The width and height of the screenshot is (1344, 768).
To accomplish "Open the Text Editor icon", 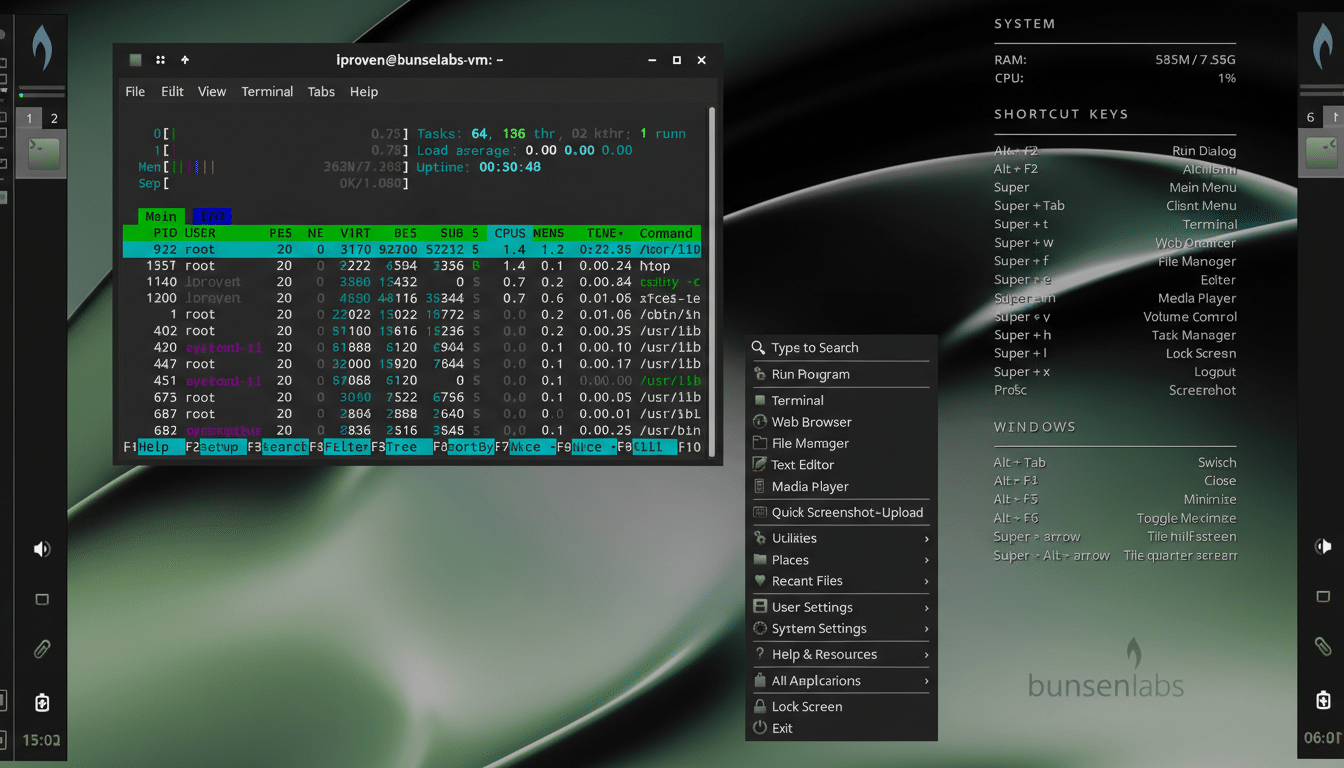I will tap(761, 464).
